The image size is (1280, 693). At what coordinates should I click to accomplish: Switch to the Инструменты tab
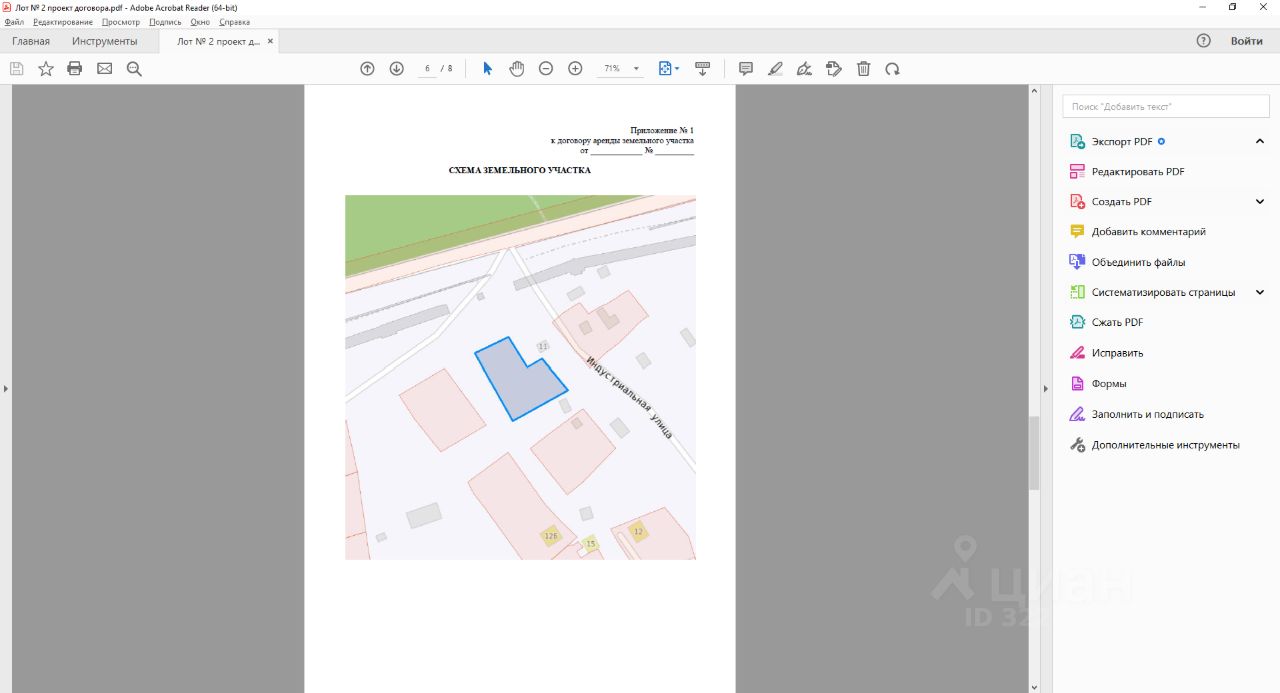[104, 41]
